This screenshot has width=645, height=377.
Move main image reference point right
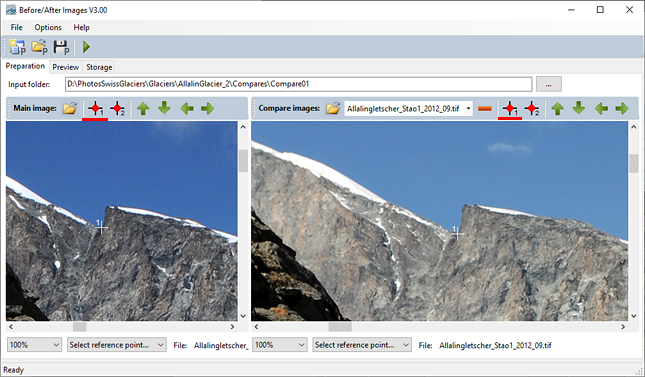click(208, 109)
